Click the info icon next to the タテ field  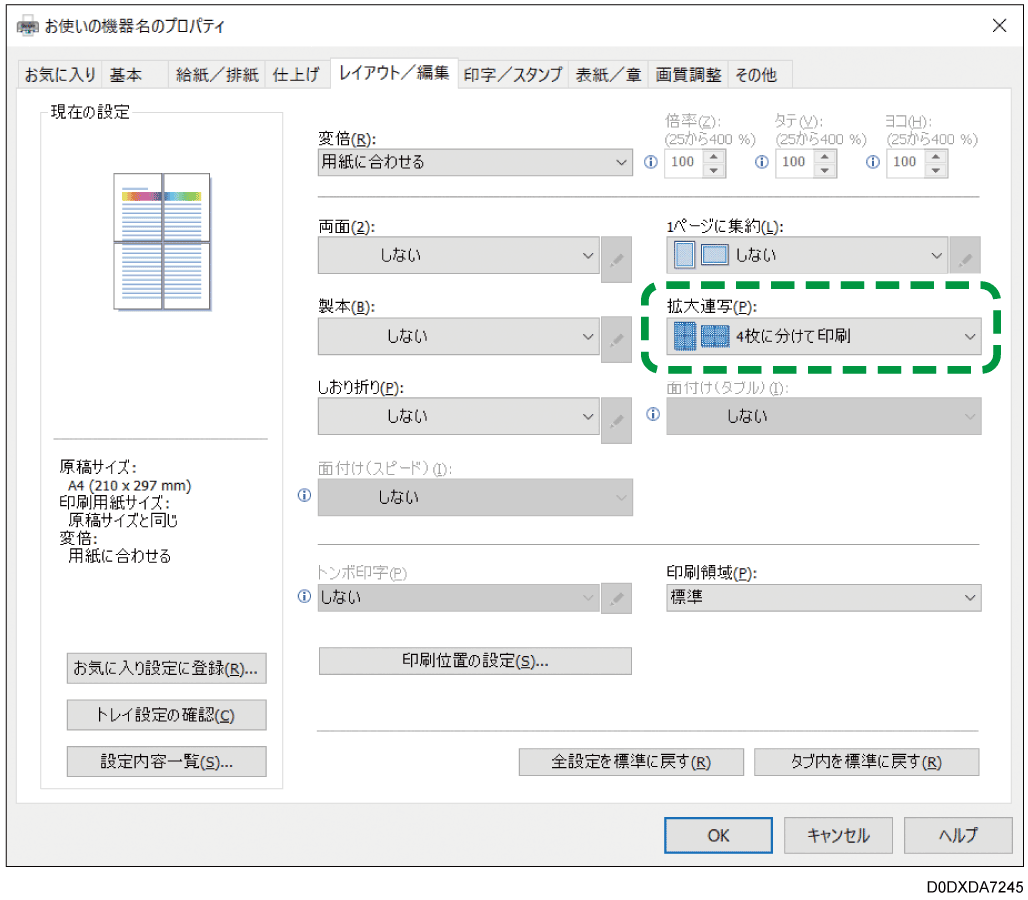click(761, 163)
